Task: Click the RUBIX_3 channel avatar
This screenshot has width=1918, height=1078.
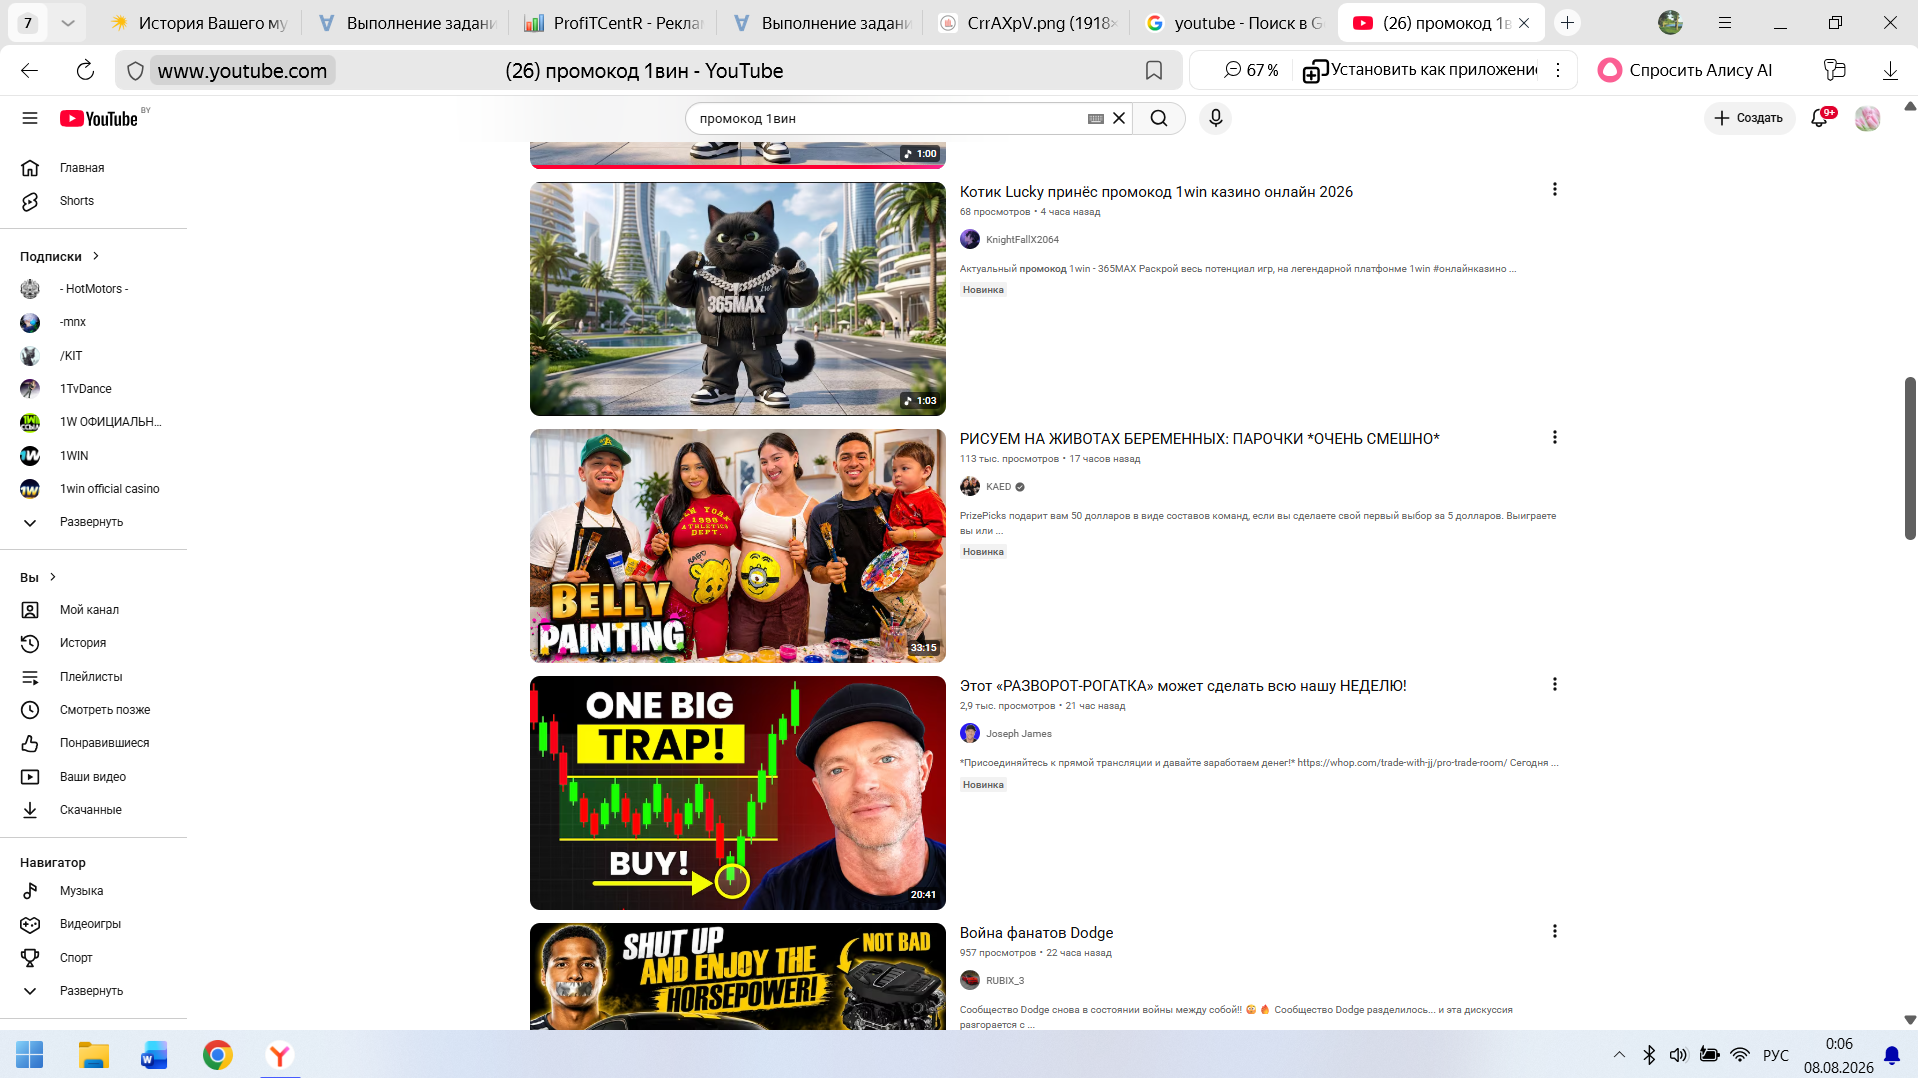Action: (x=970, y=980)
